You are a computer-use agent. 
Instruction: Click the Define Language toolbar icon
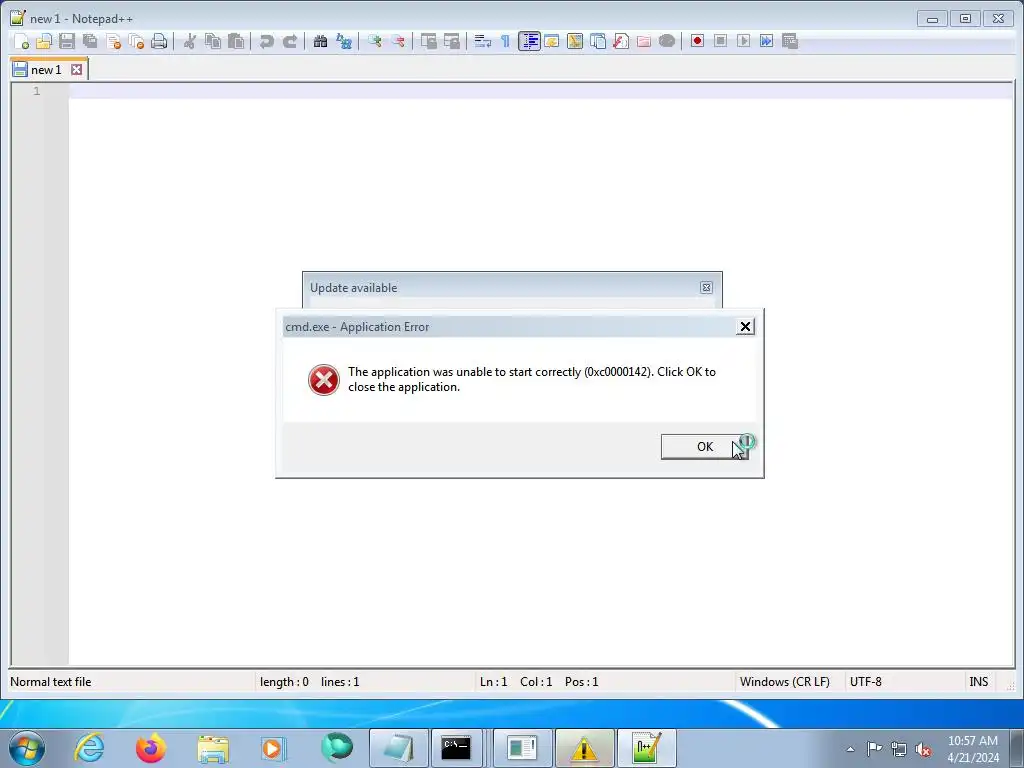(x=552, y=41)
